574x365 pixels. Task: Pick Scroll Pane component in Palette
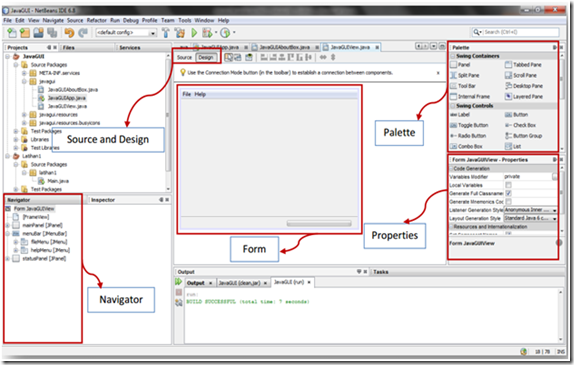[521, 75]
